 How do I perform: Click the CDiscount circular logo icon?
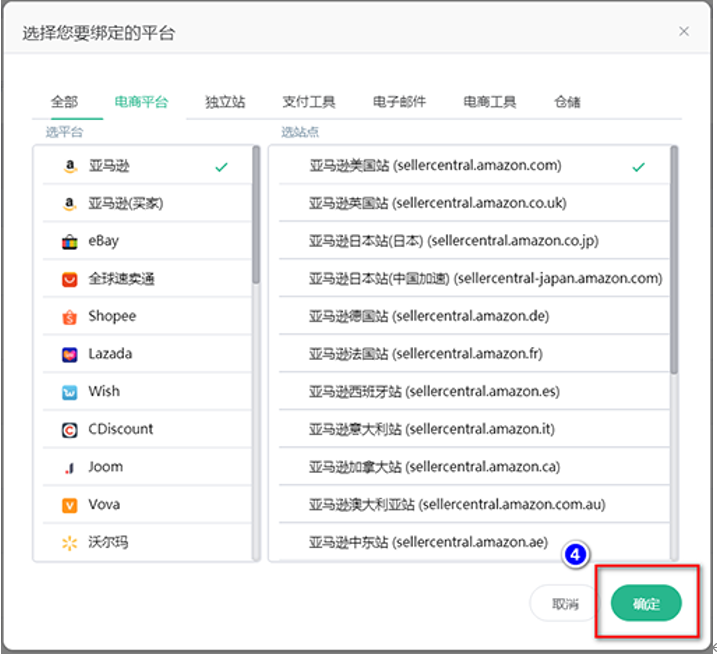(x=70, y=430)
